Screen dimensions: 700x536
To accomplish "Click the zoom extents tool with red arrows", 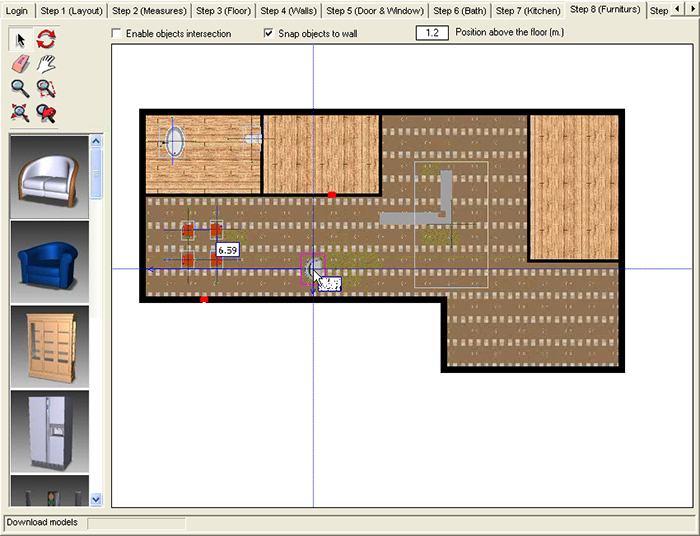I will pyautogui.click(x=20, y=112).
